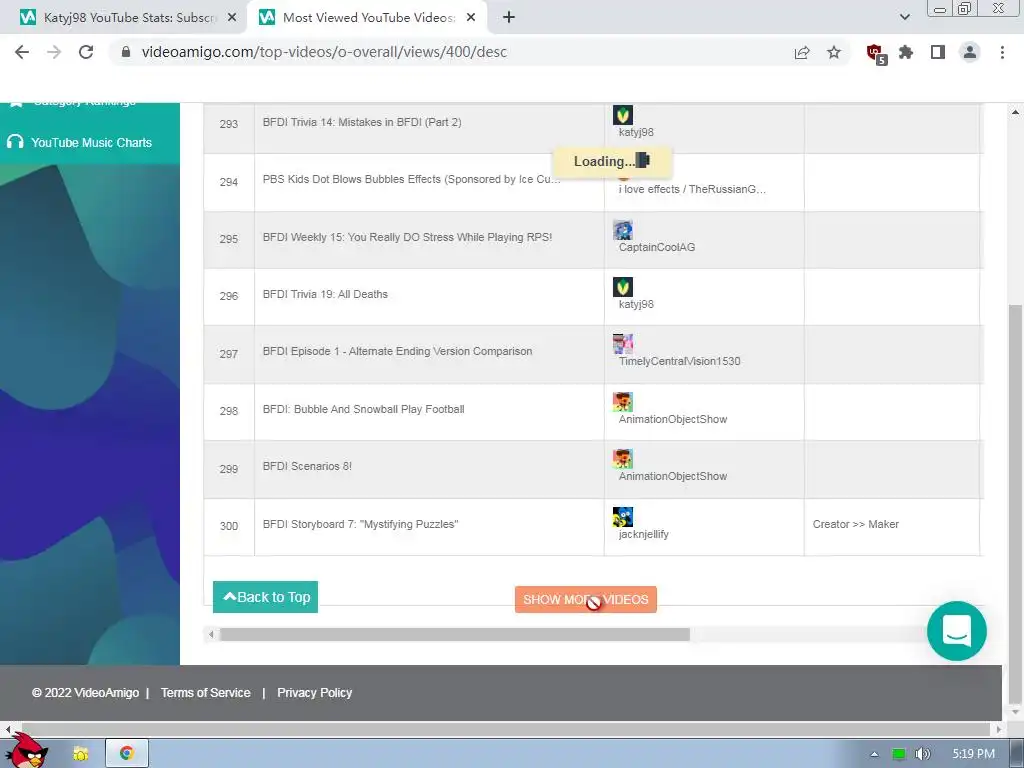
Task: Open the volume speaker tray icon
Action: pyautogui.click(x=922, y=754)
